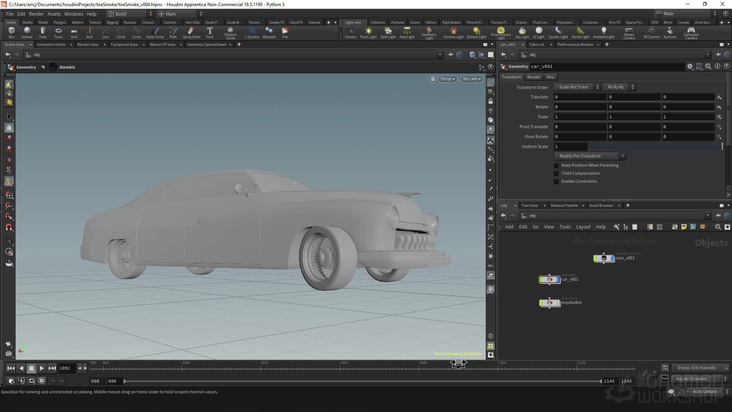Tick the Child Compensation checkbox
The image size is (732, 412).
point(557,173)
